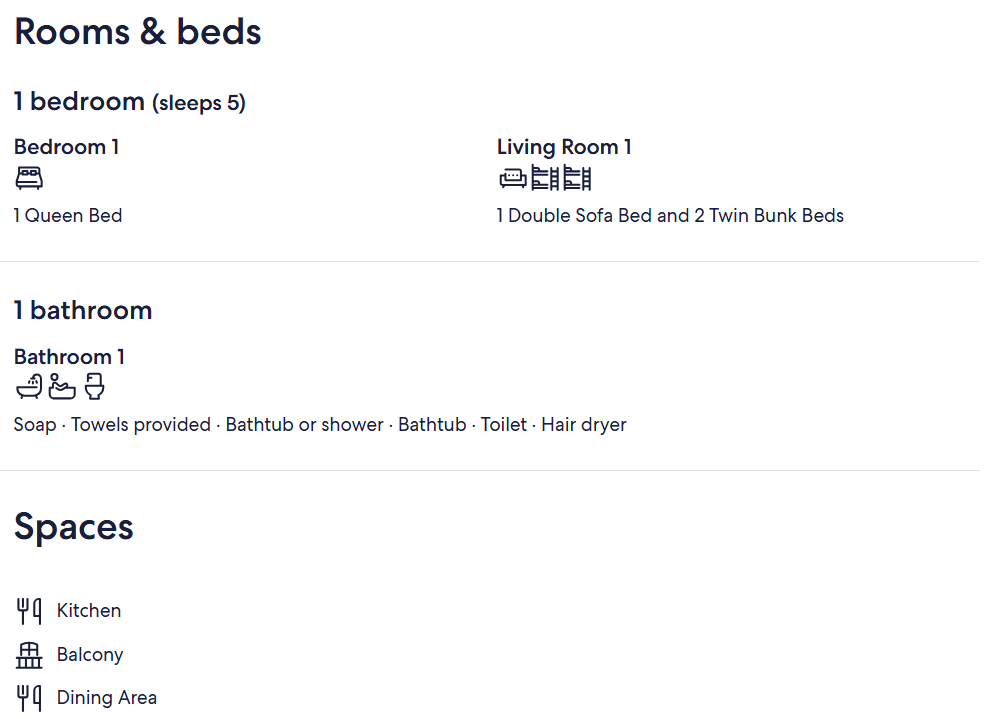Click the Dining Area utensils icon
Screen dimensions: 986x719
29,698
